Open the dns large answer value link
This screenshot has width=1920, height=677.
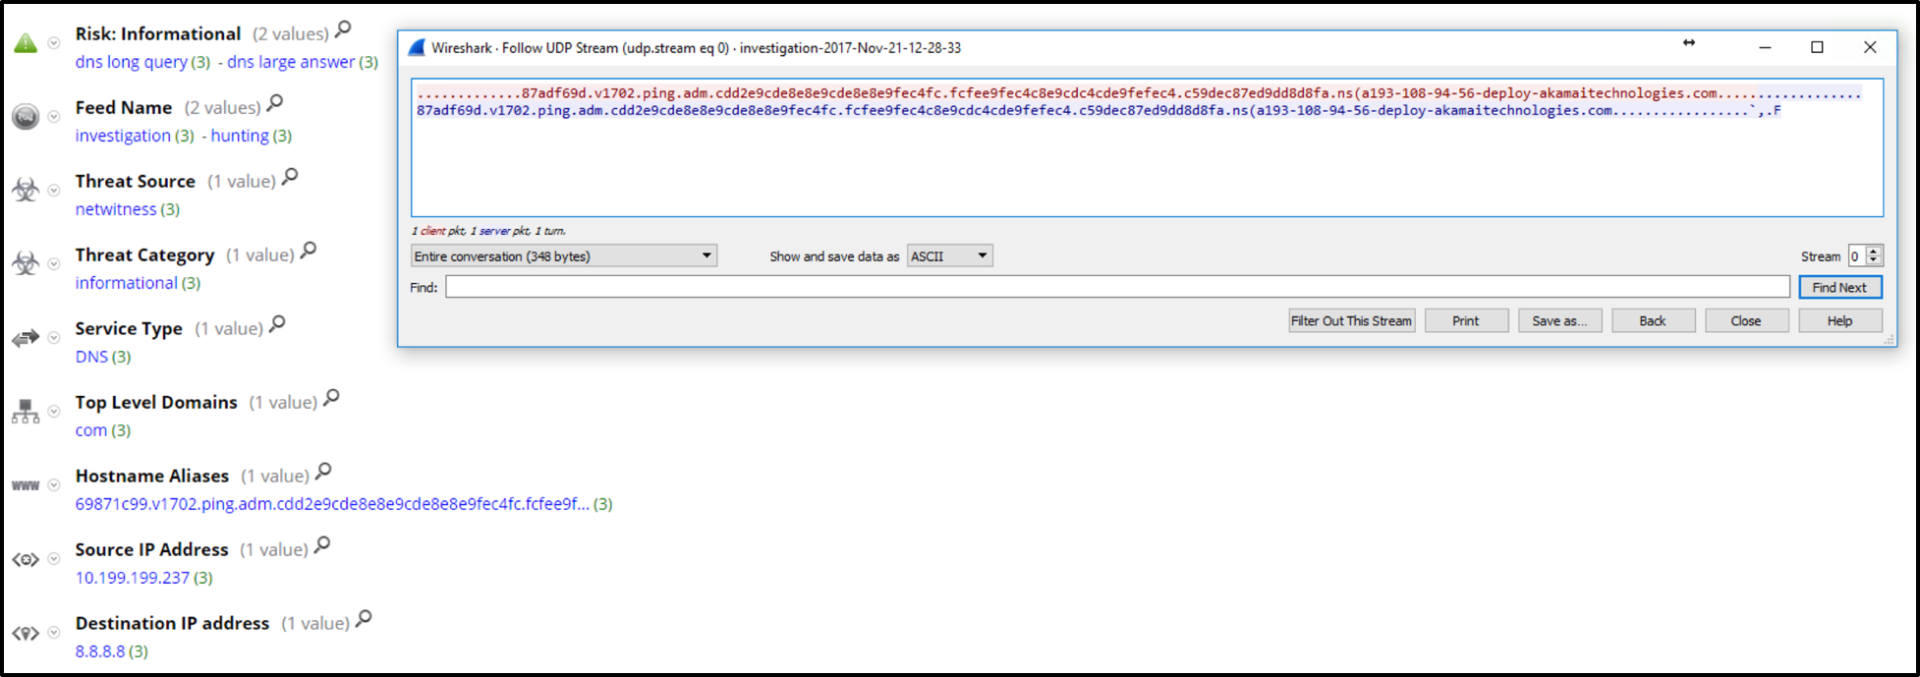[x=290, y=62]
